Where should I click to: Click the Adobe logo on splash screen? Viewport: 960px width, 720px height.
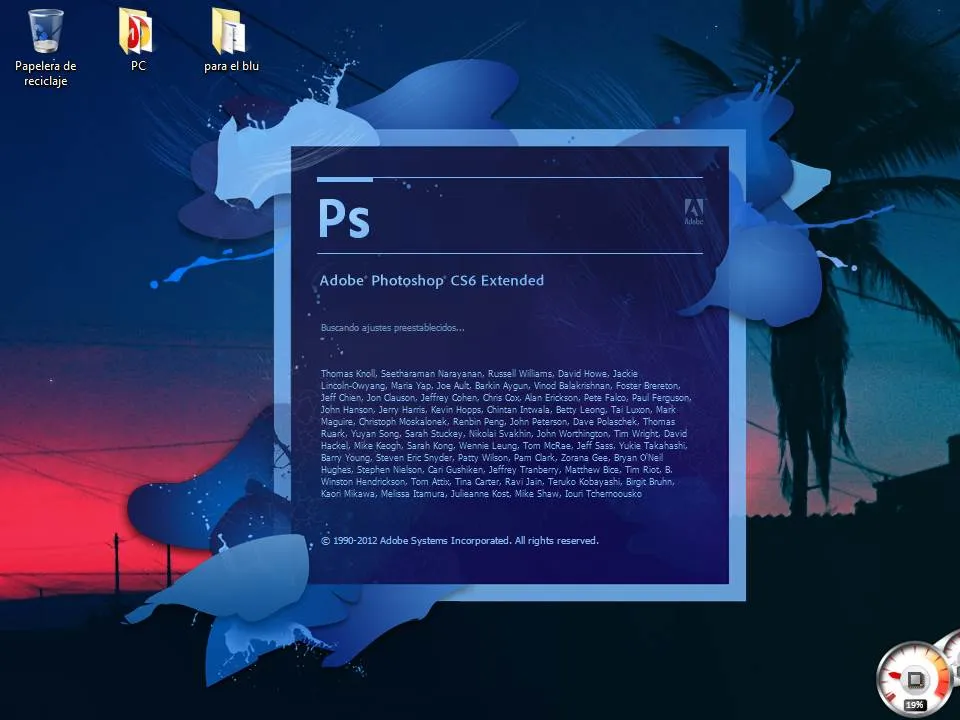click(x=694, y=212)
